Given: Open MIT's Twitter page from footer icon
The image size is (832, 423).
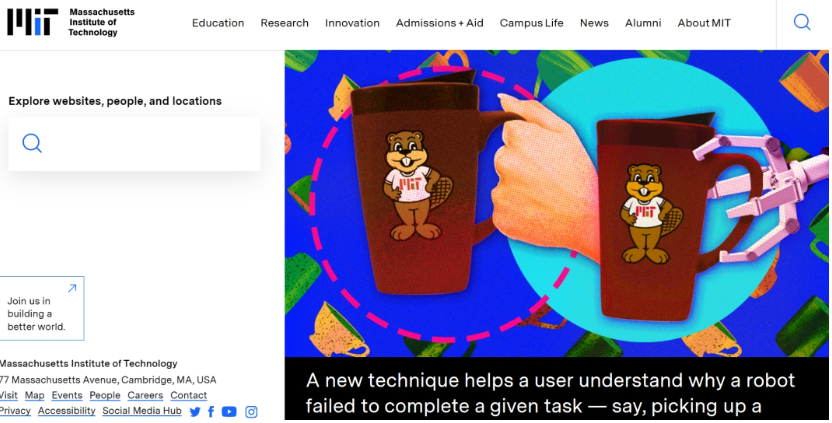Looking at the screenshot, I should [195, 412].
